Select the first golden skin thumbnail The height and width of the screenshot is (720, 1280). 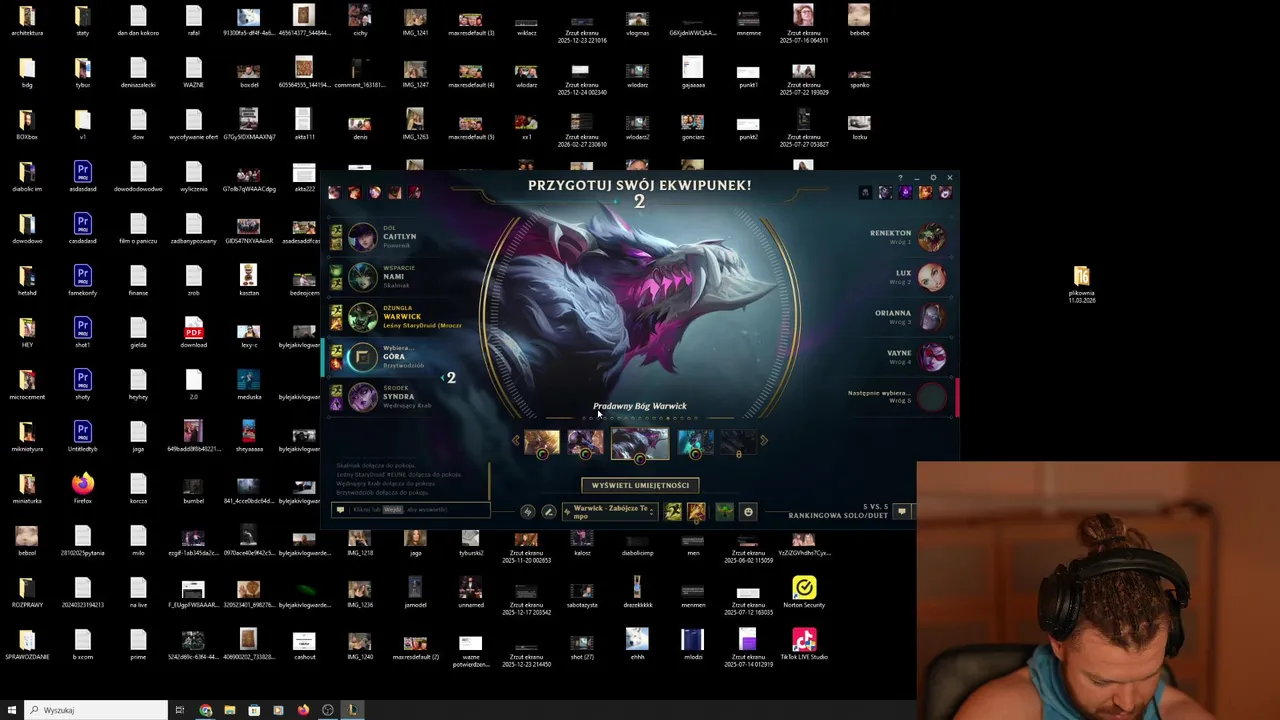pyautogui.click(x=542, y=441)
